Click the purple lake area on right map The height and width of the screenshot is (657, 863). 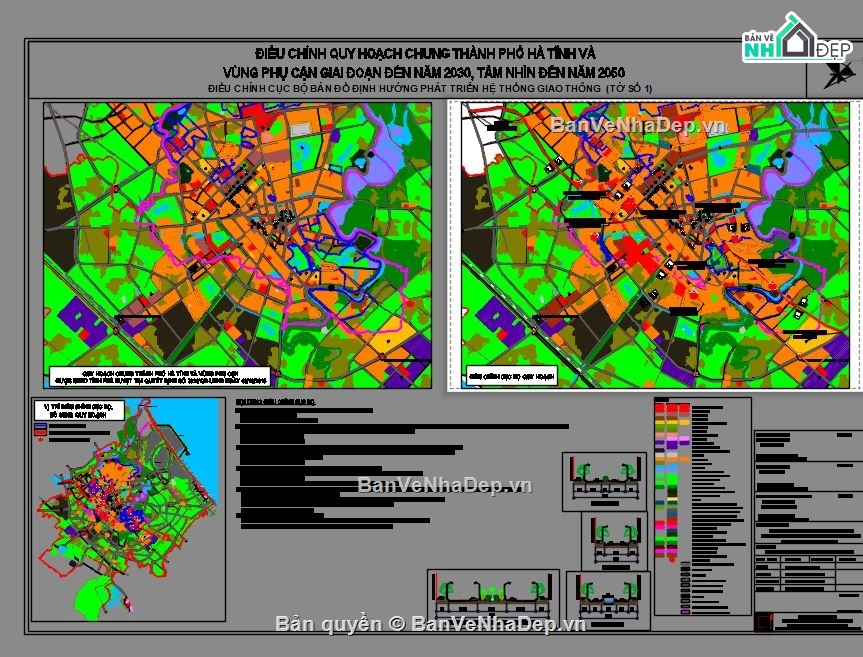tap(800, 162)
